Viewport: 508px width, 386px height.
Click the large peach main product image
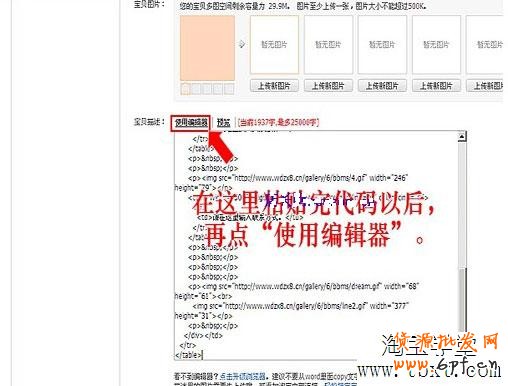207,48
